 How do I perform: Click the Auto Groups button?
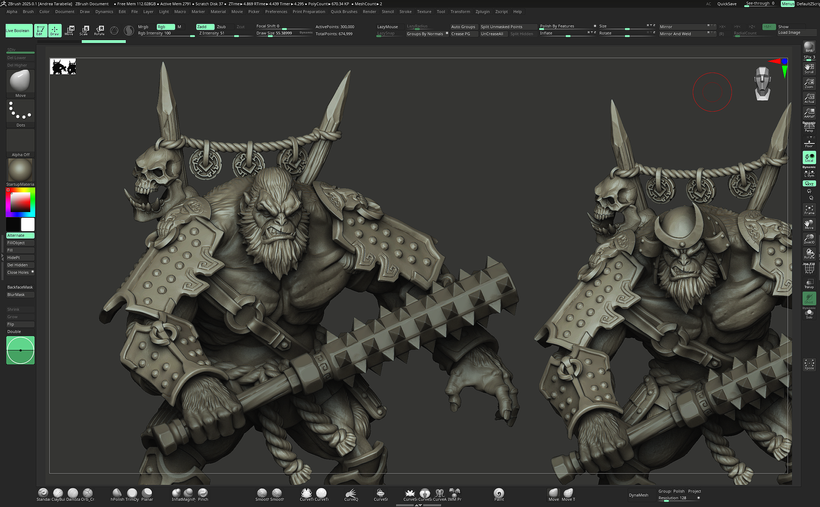463,26
